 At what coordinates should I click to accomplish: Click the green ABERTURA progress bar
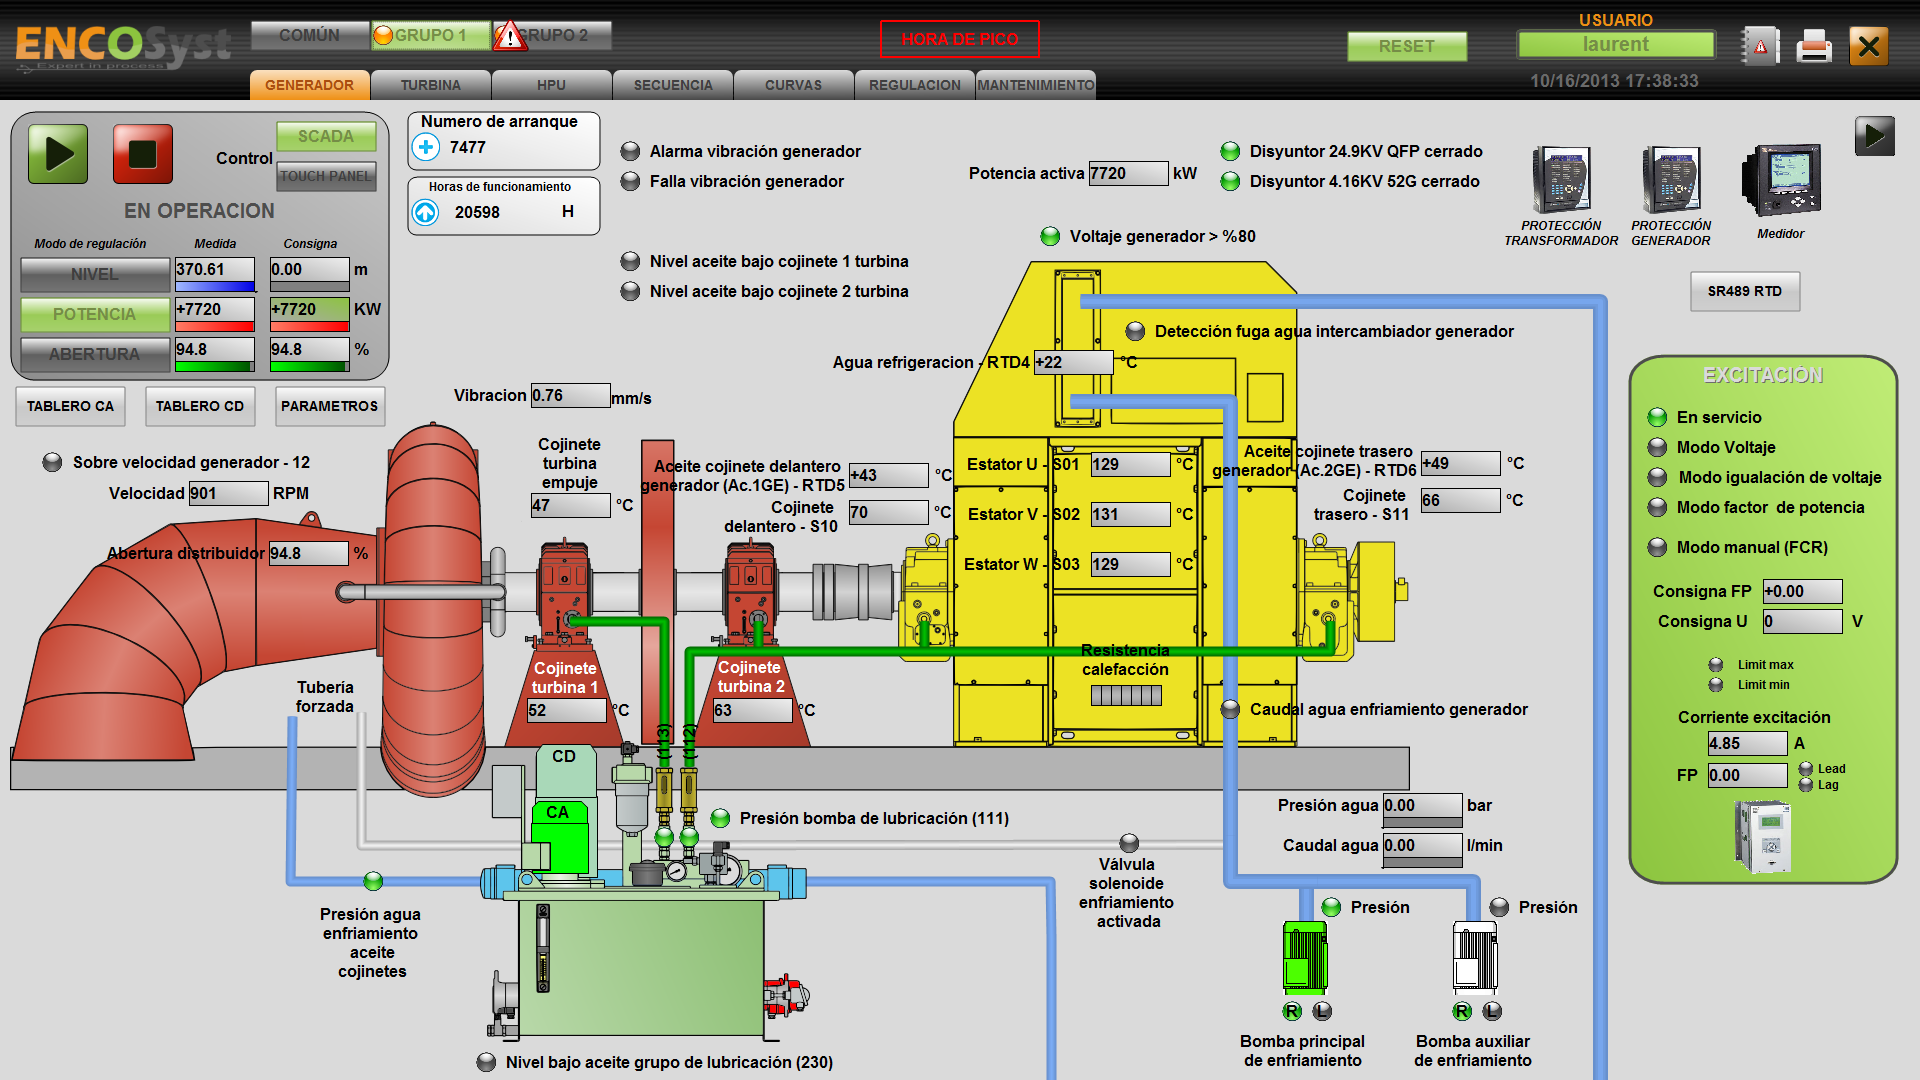215,368
